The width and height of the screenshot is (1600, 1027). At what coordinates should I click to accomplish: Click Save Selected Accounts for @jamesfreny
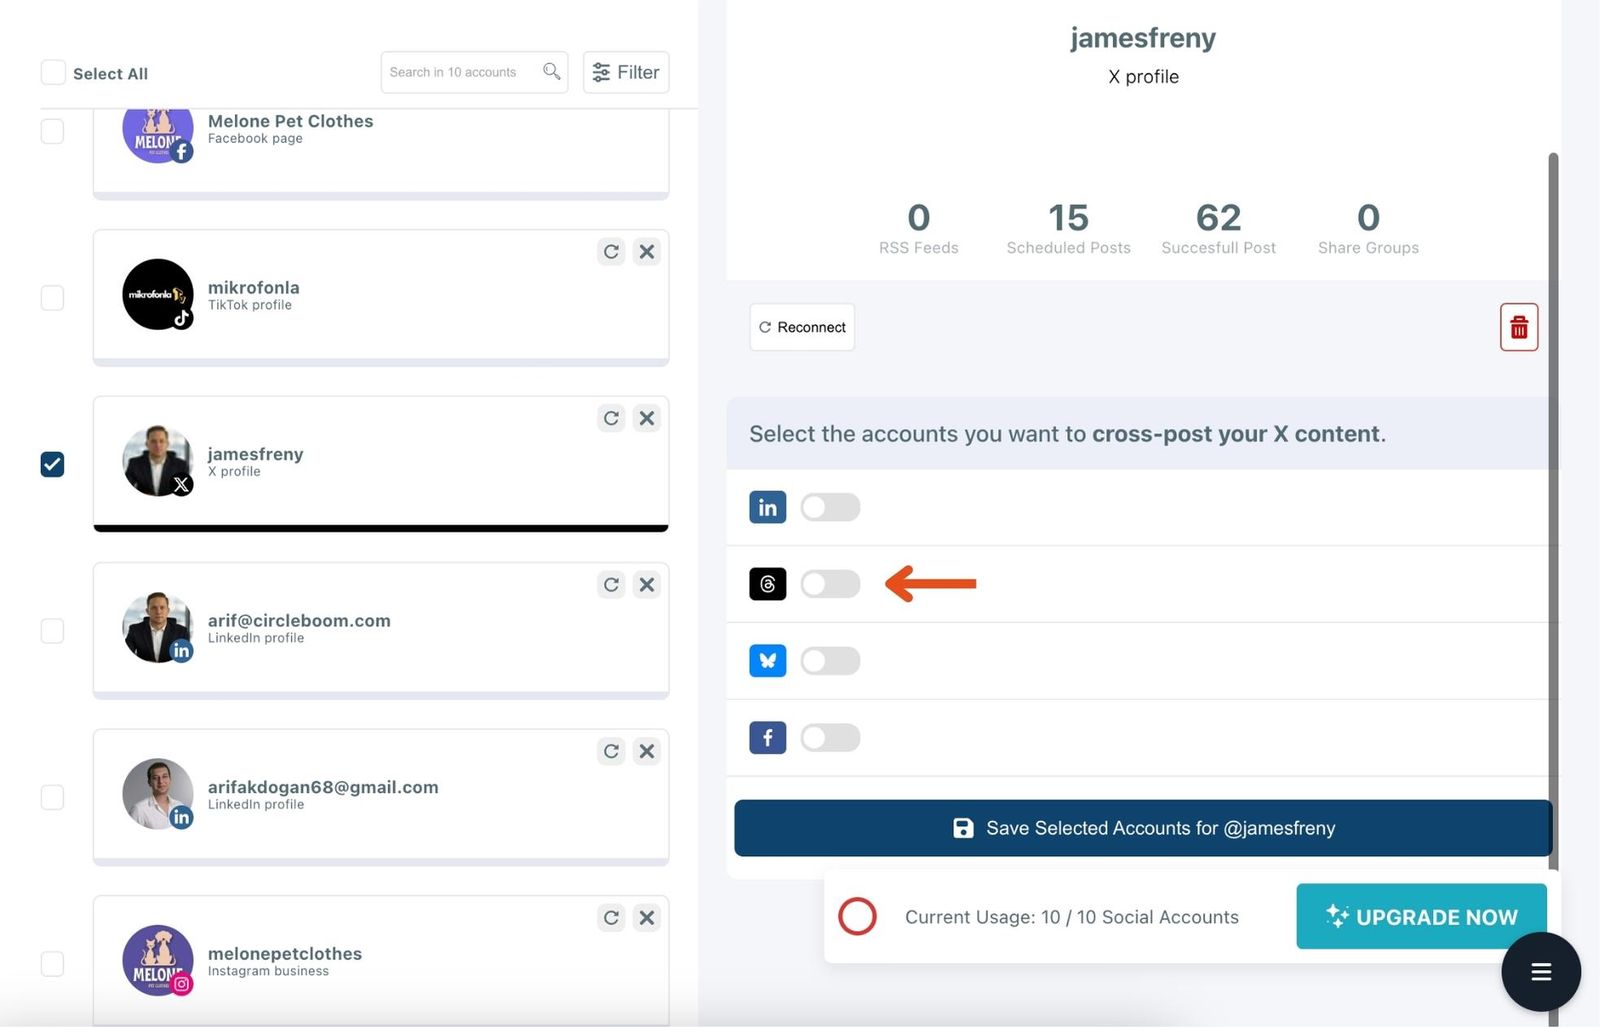tap(1142, 828)
